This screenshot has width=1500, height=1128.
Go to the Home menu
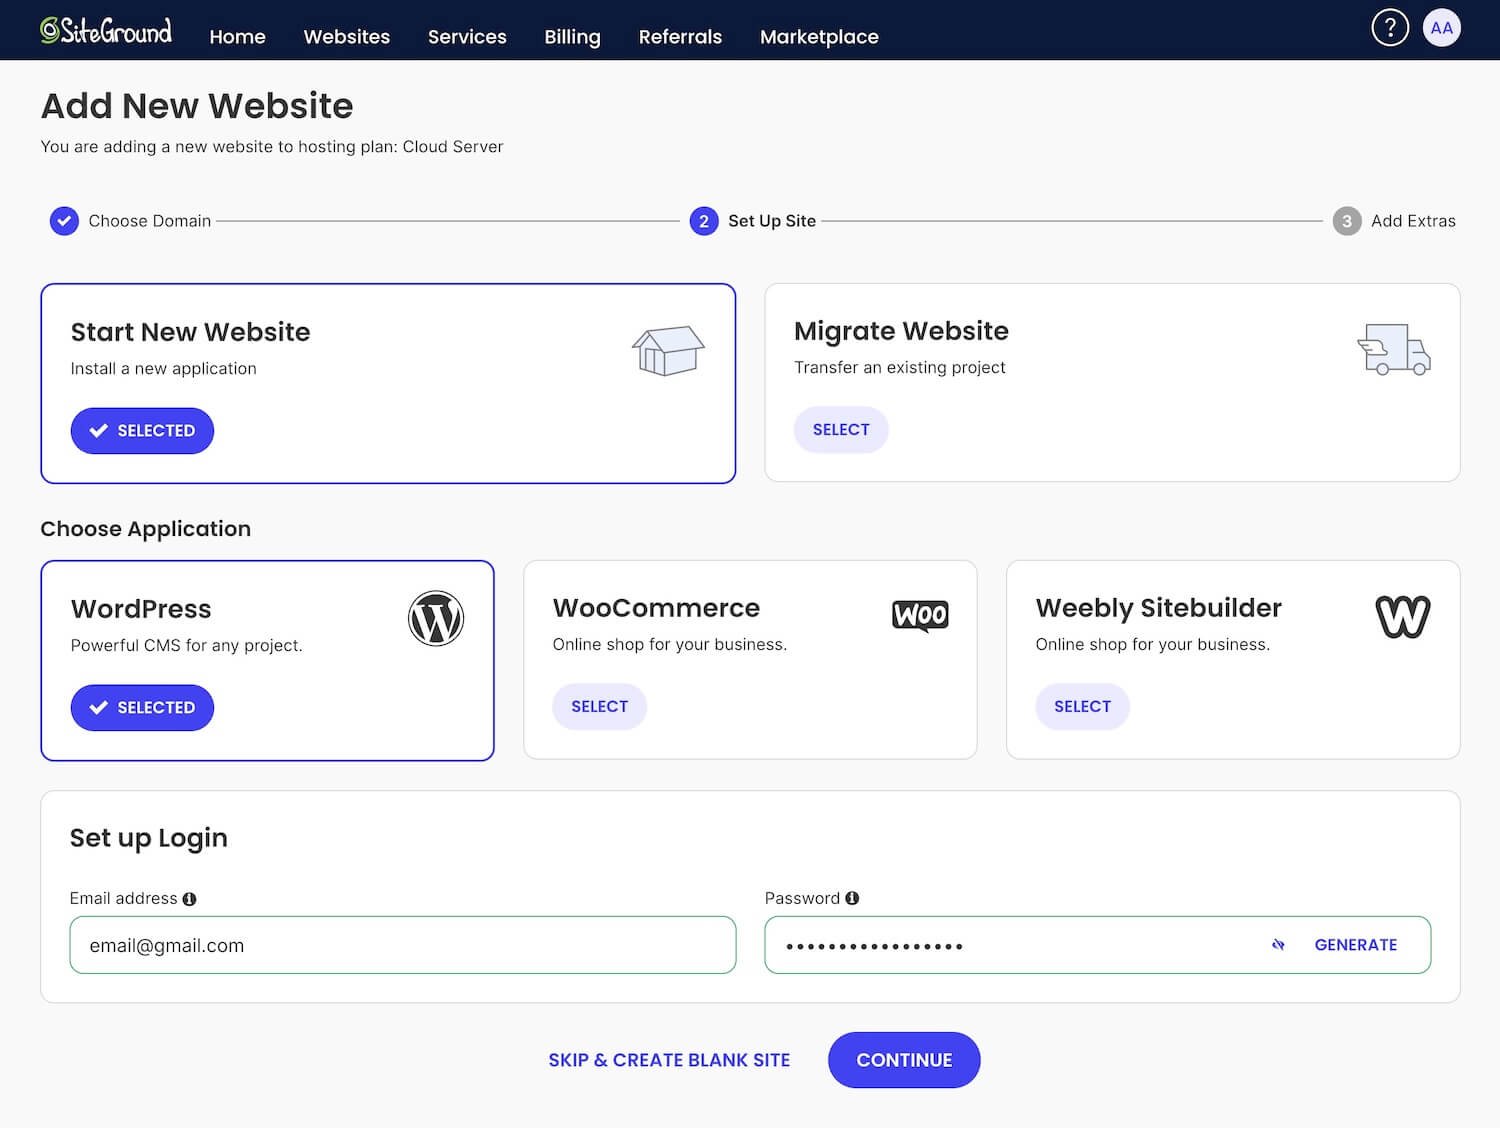[238, 37]
